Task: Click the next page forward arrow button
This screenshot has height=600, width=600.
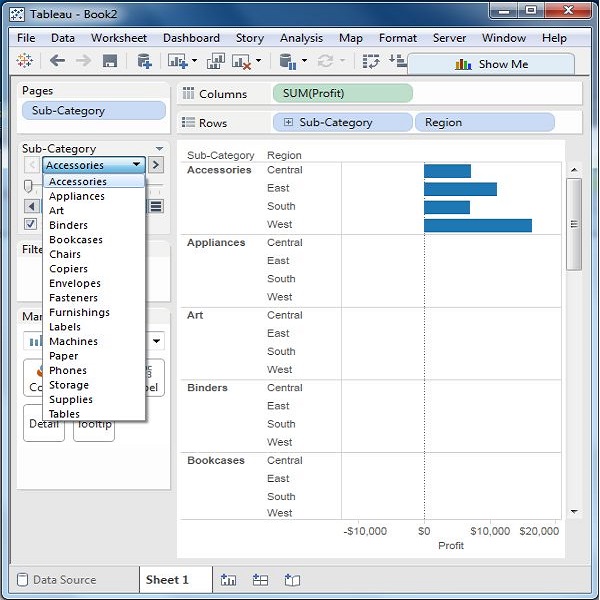Action: click(156, 165)
